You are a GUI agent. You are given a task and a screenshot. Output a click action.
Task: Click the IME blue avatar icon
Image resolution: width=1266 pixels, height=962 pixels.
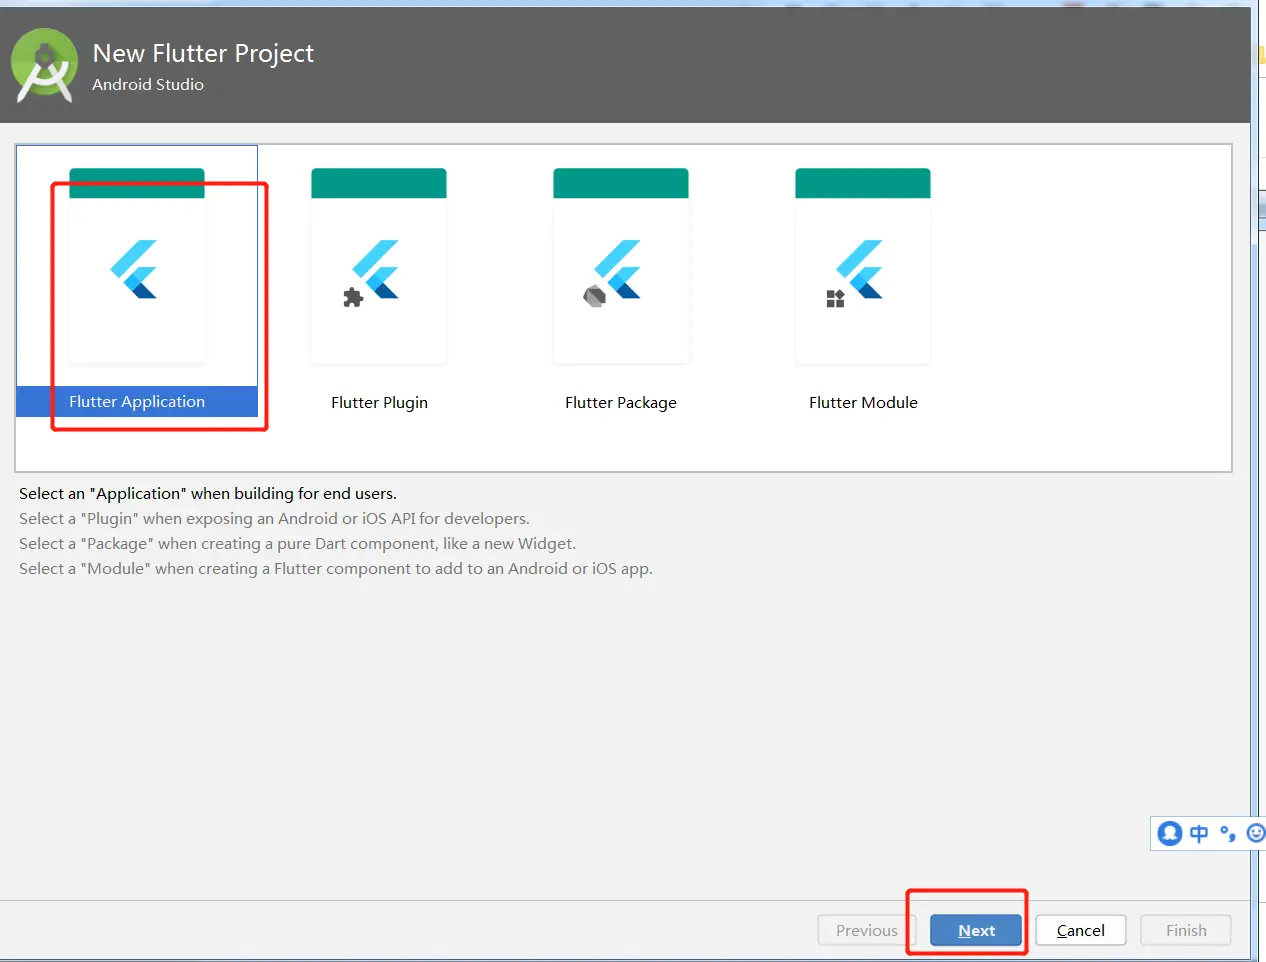click(1170, 833)
